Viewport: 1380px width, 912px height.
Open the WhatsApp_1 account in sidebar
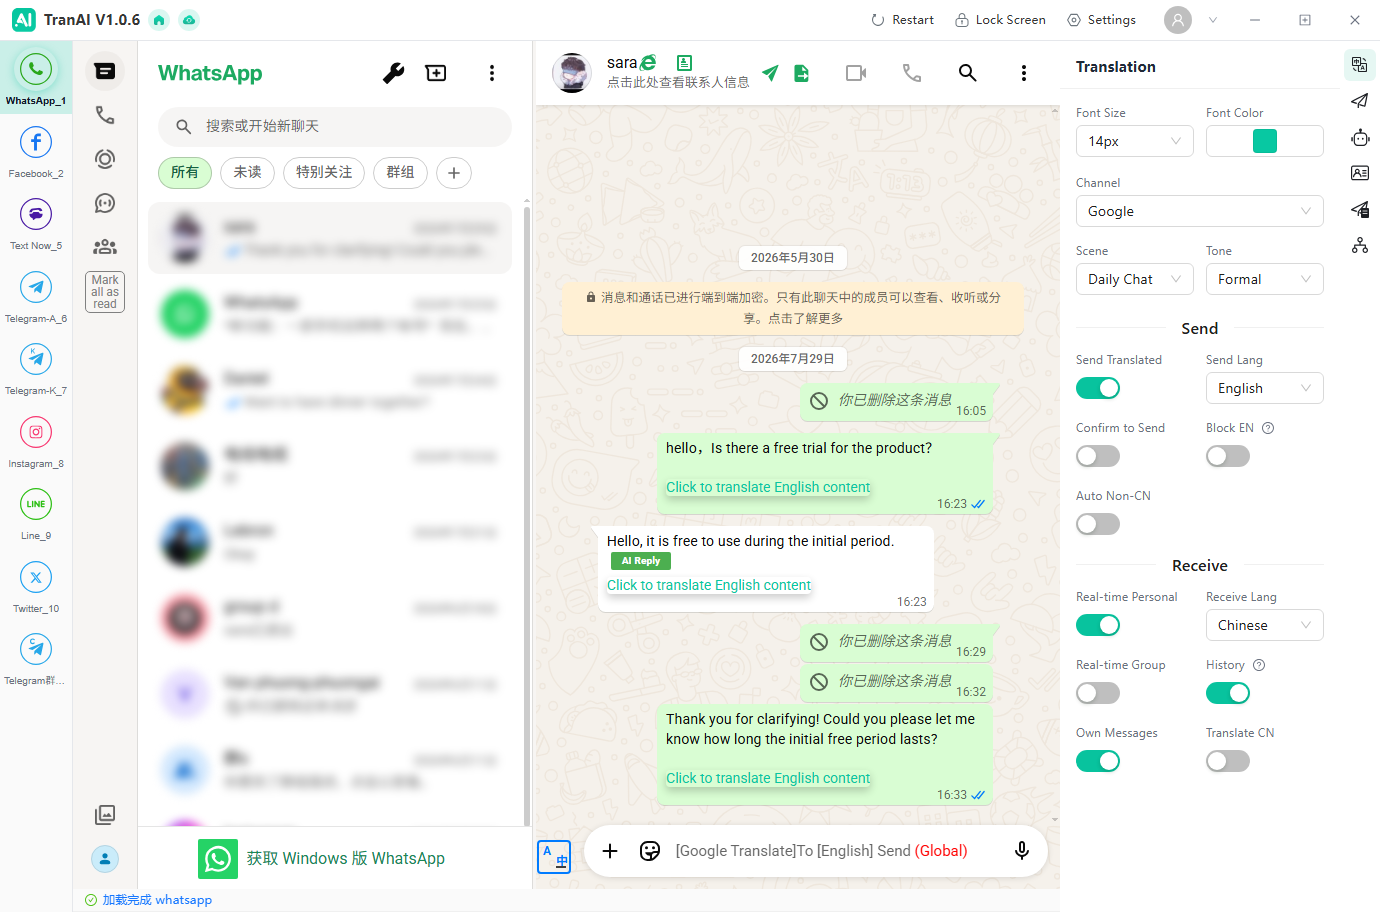click(36, 78)
